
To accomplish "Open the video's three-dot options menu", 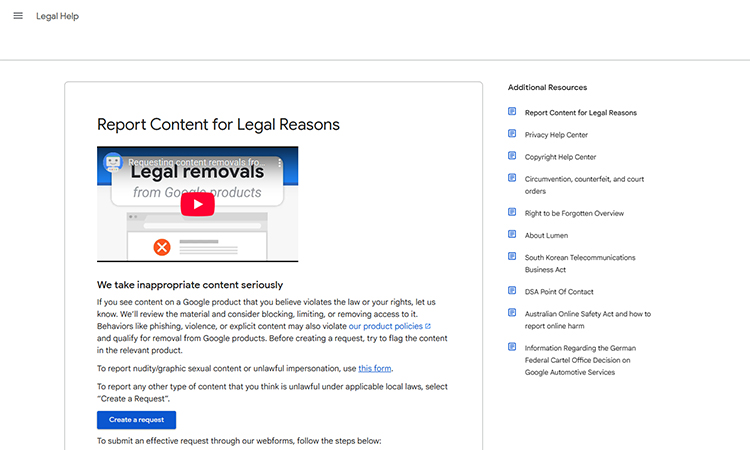I will (x=280, y=163).
